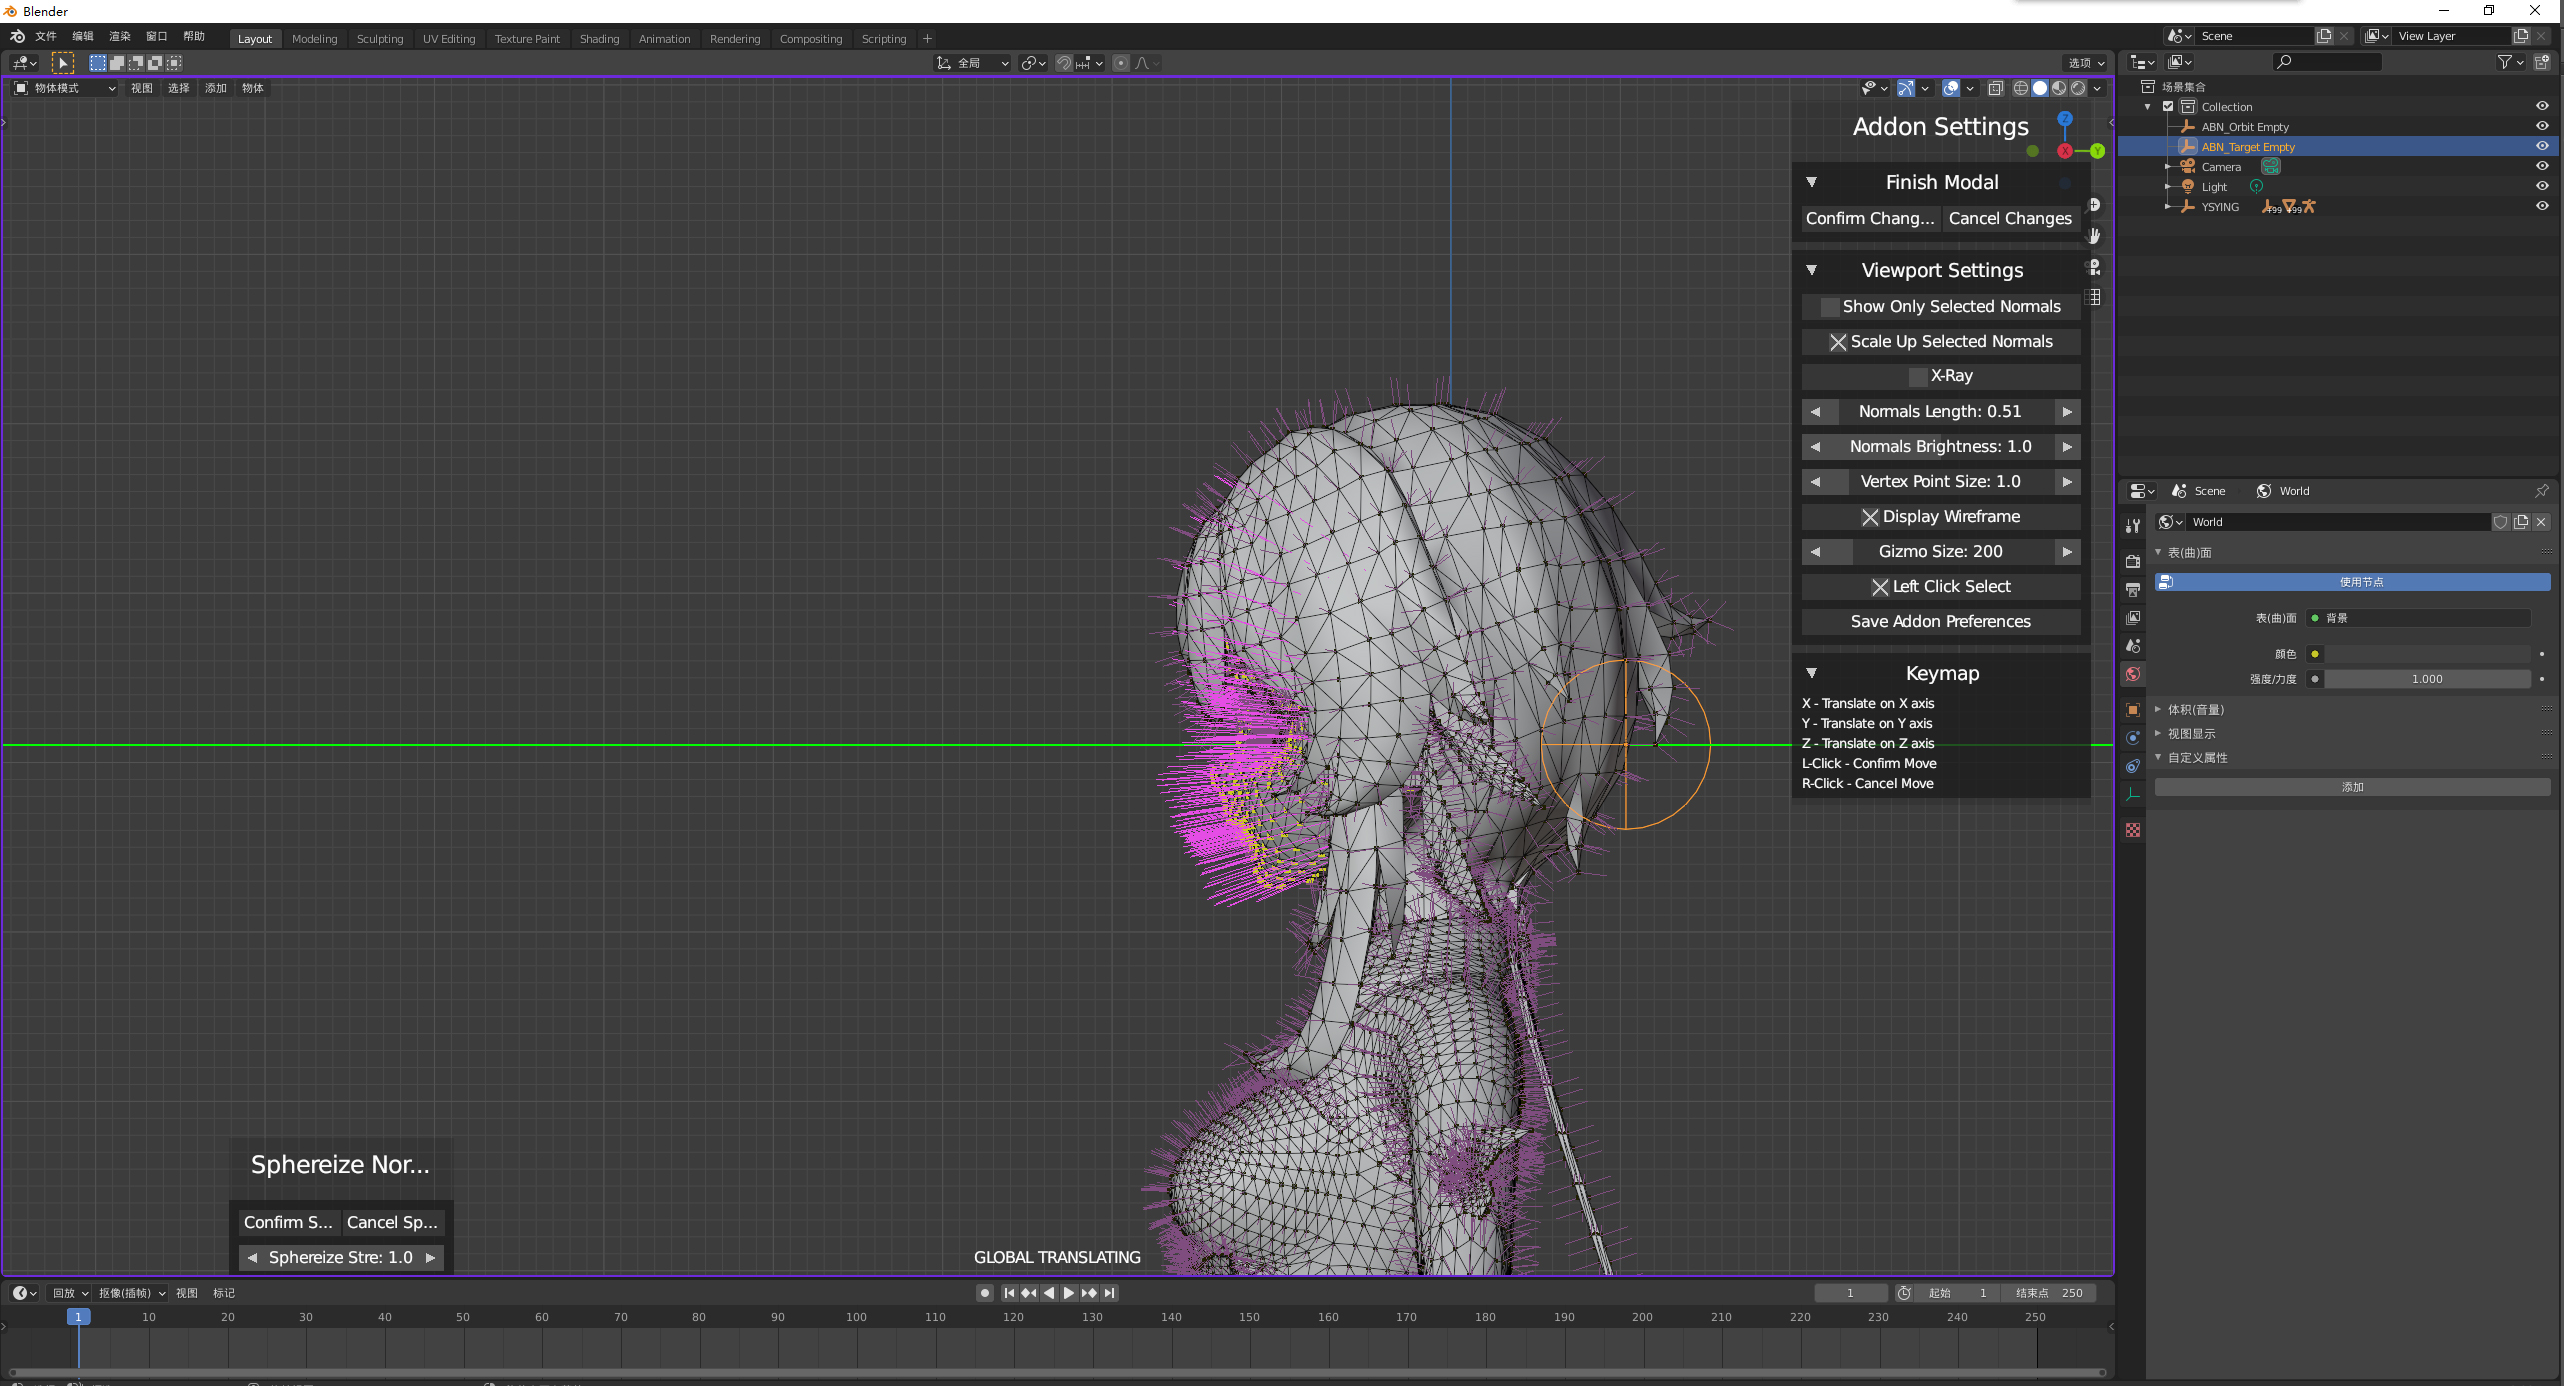
Task: Click frame 100 on the timeline ruler
Action: click(x=856, y=1317)
